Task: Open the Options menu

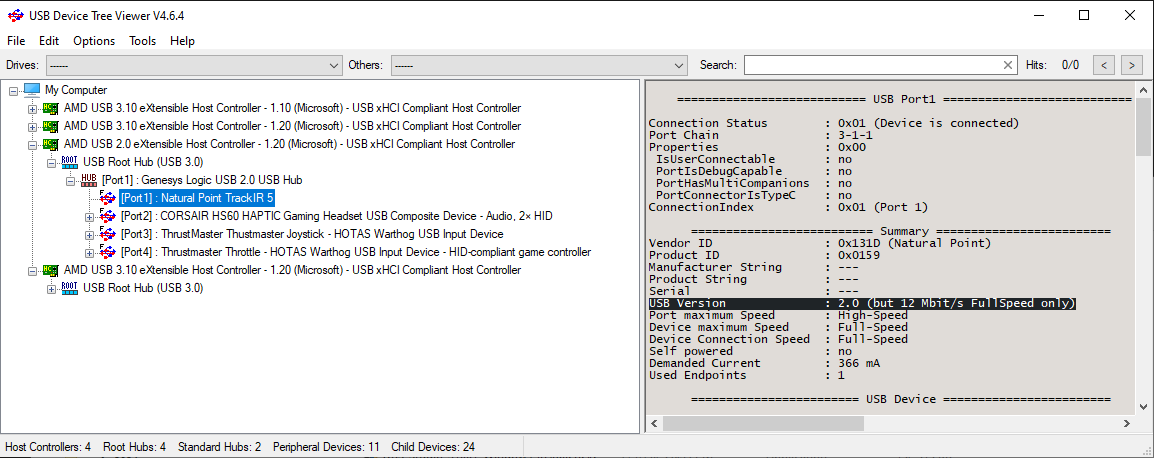Action: pos(94,41)
